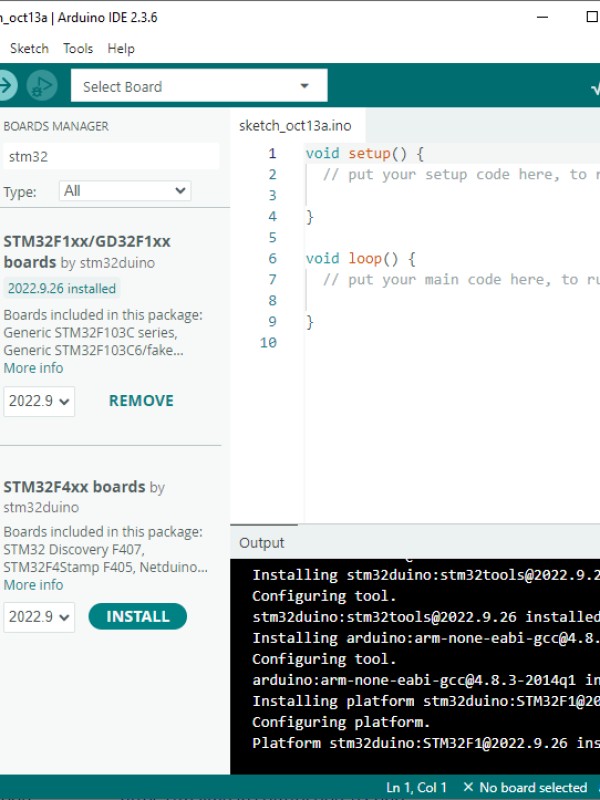
Task: Open version selector for STM32F1xx boards
Action: pyautogui.click(x=39, y=401)
